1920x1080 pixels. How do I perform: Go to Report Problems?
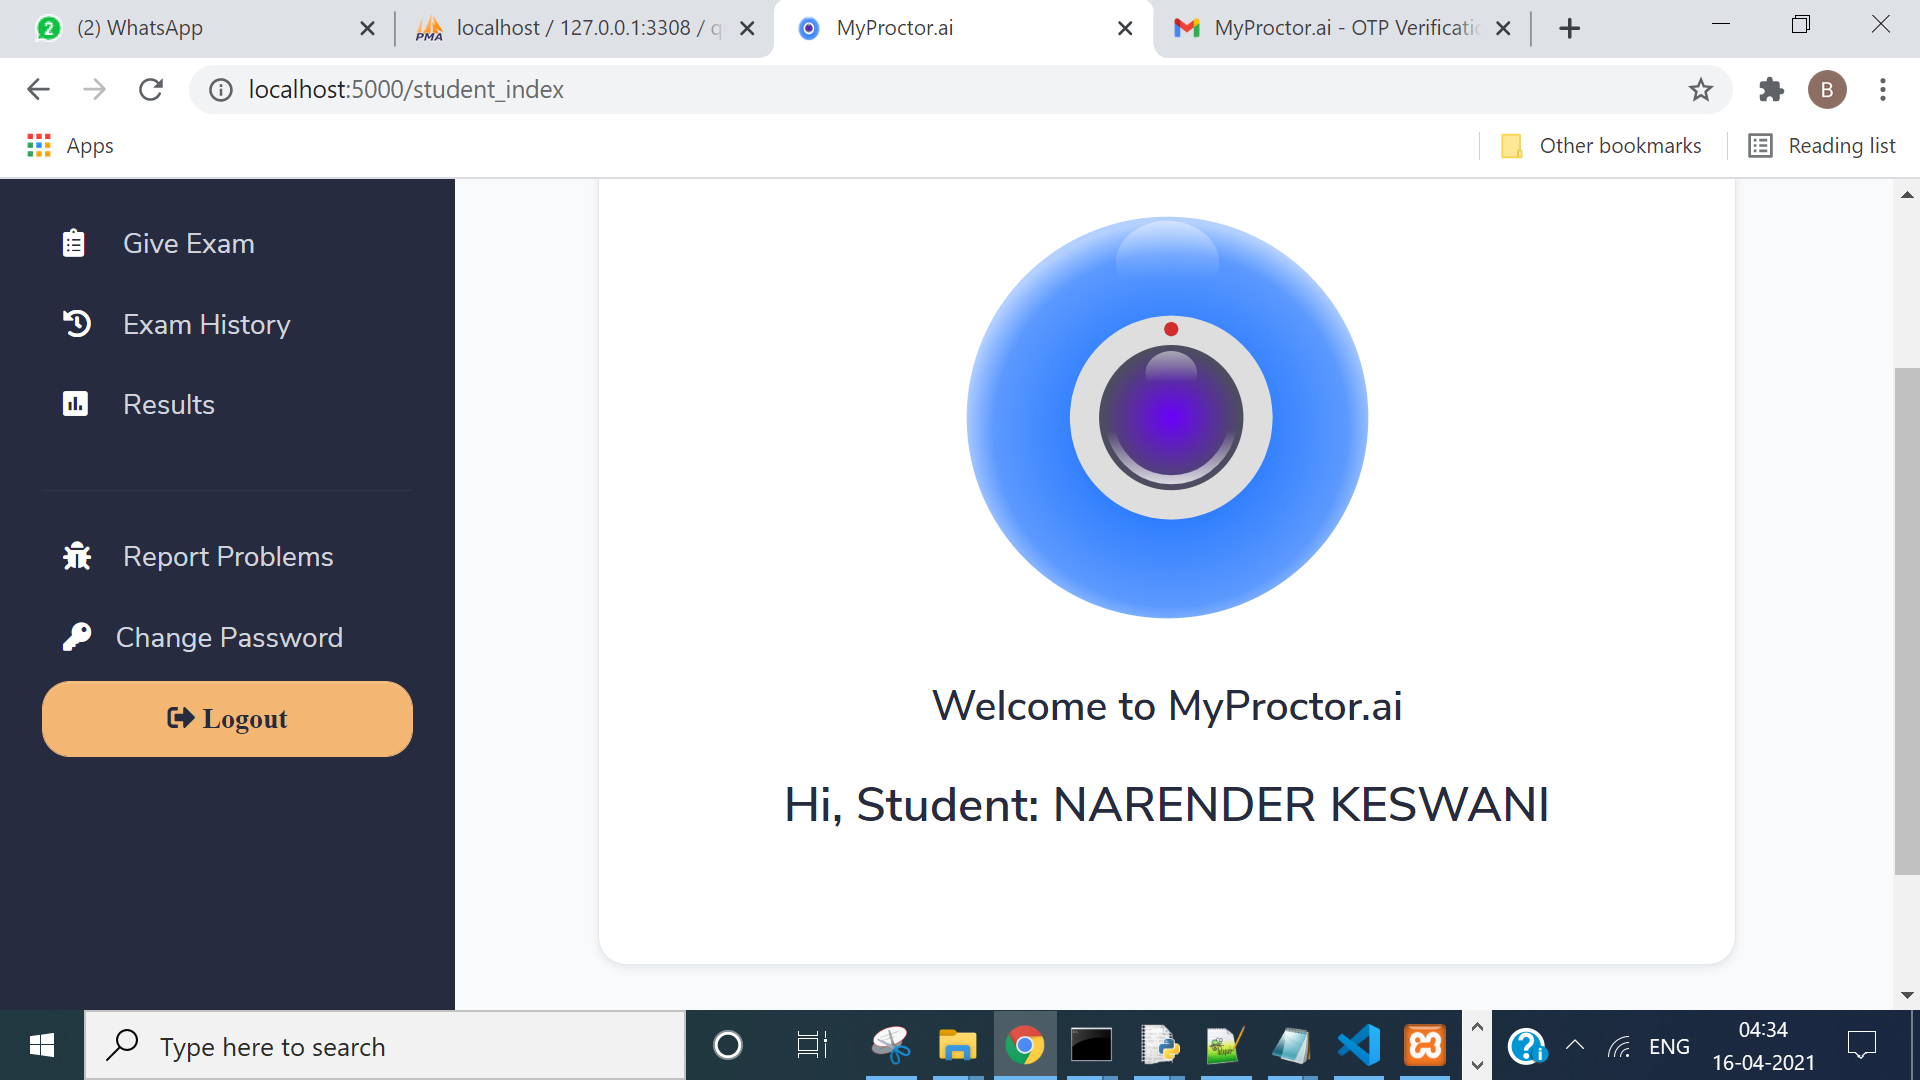point(227,556)
